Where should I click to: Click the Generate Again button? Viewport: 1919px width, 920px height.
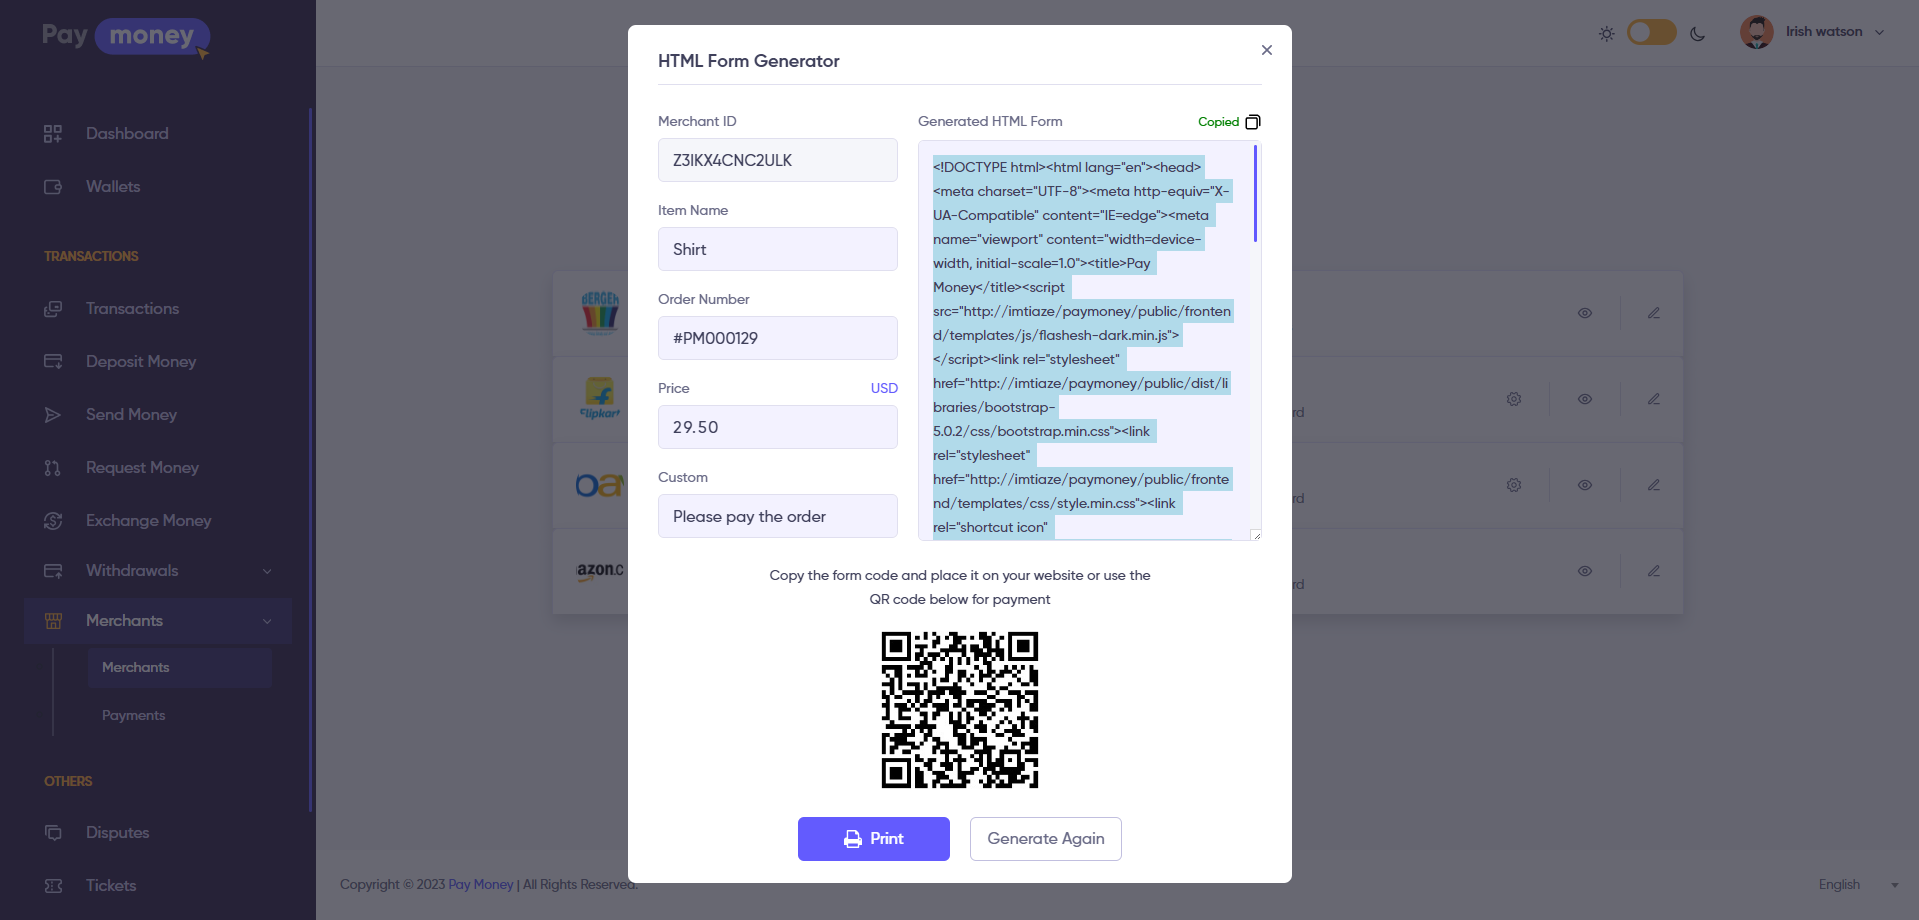tap(1045, 839)
